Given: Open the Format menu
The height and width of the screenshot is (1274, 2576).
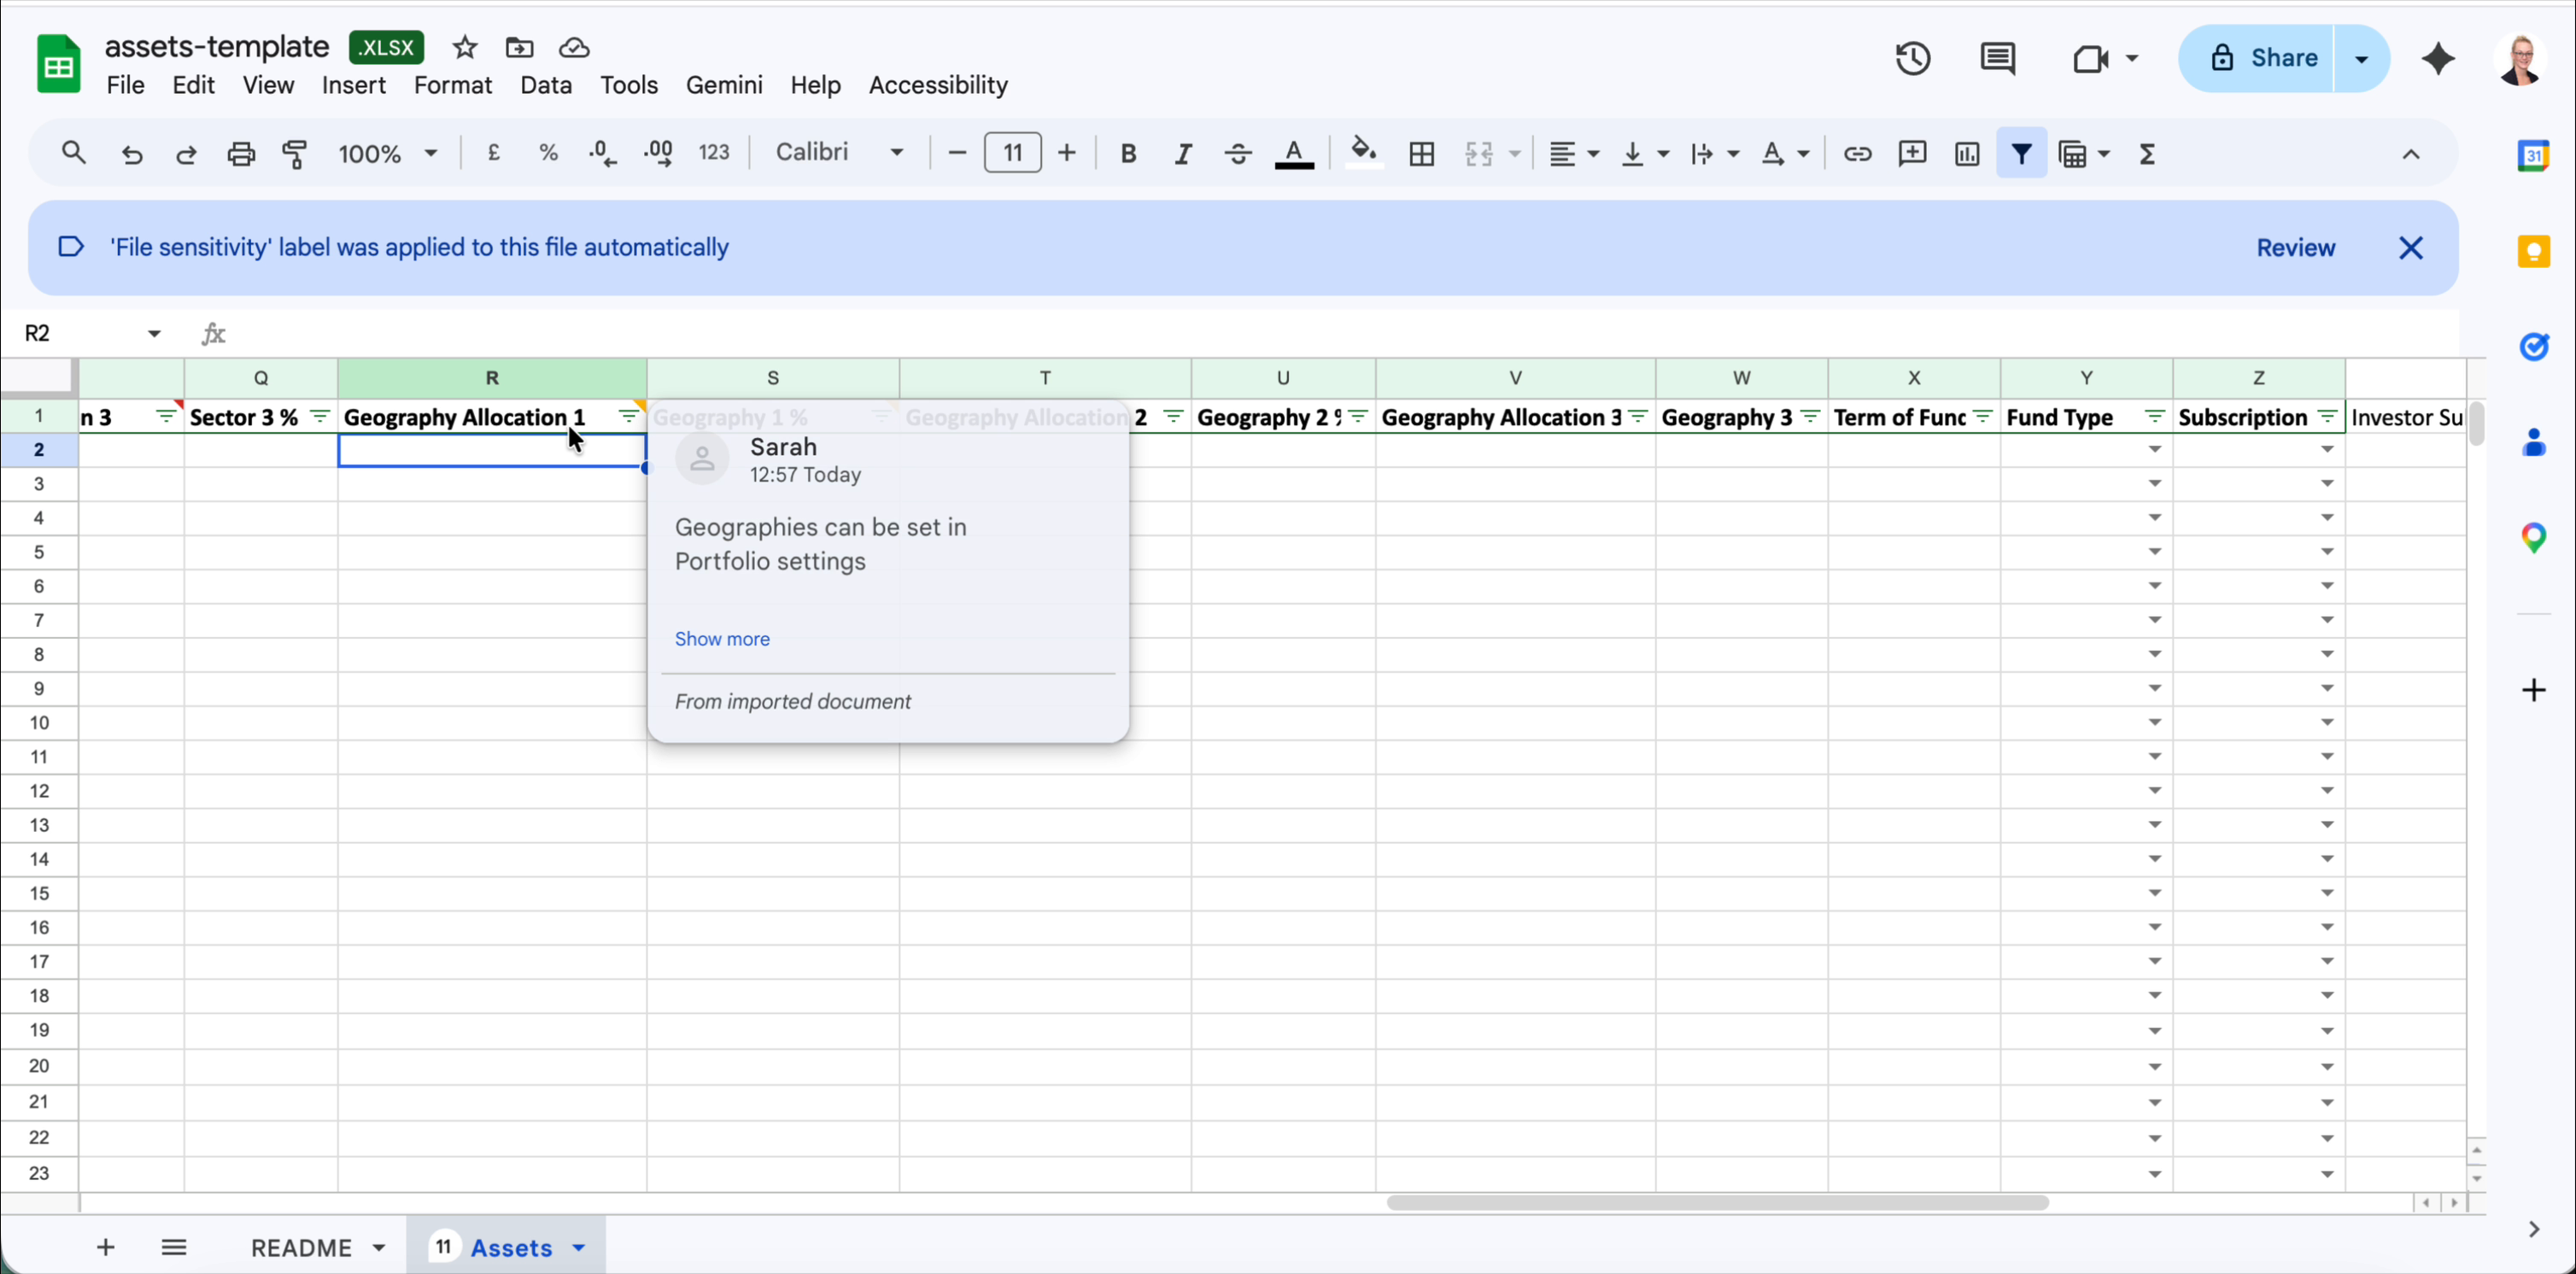Looking at the screenshot, I should click(453, 85).
